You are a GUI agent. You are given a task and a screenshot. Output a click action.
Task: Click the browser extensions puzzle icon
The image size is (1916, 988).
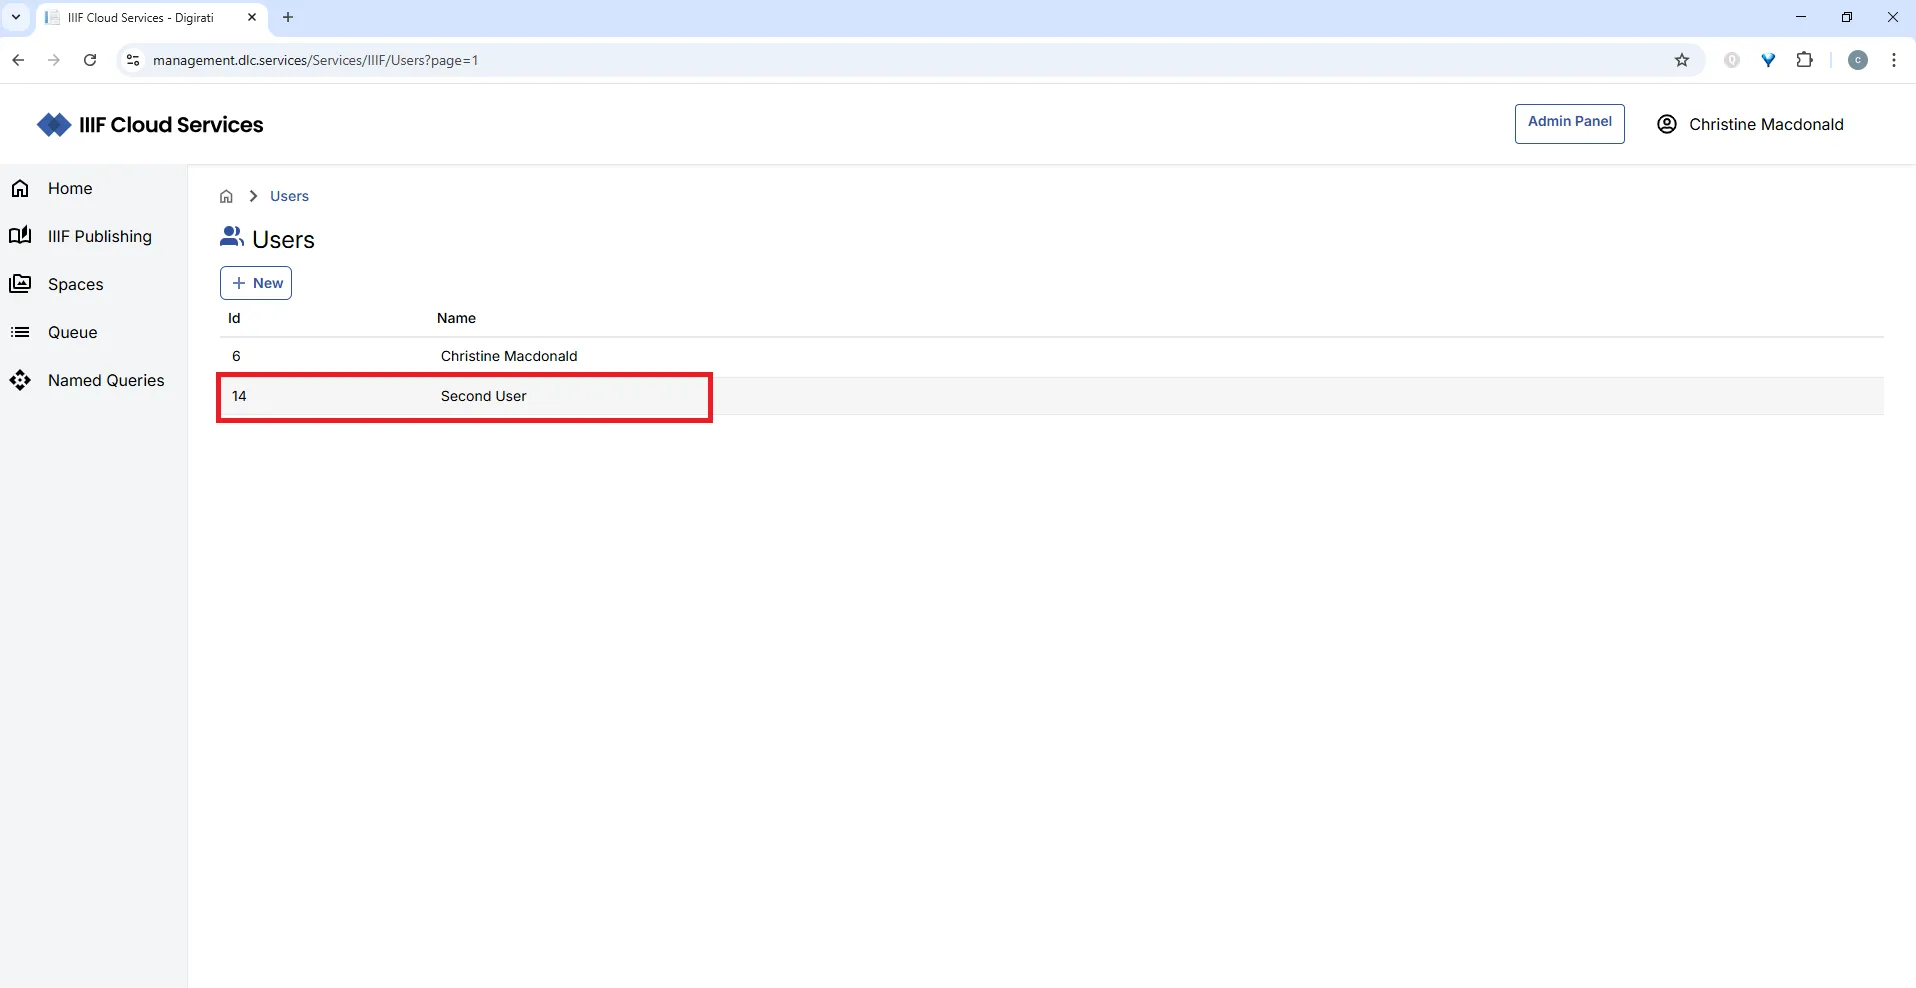pos(1805,60)
